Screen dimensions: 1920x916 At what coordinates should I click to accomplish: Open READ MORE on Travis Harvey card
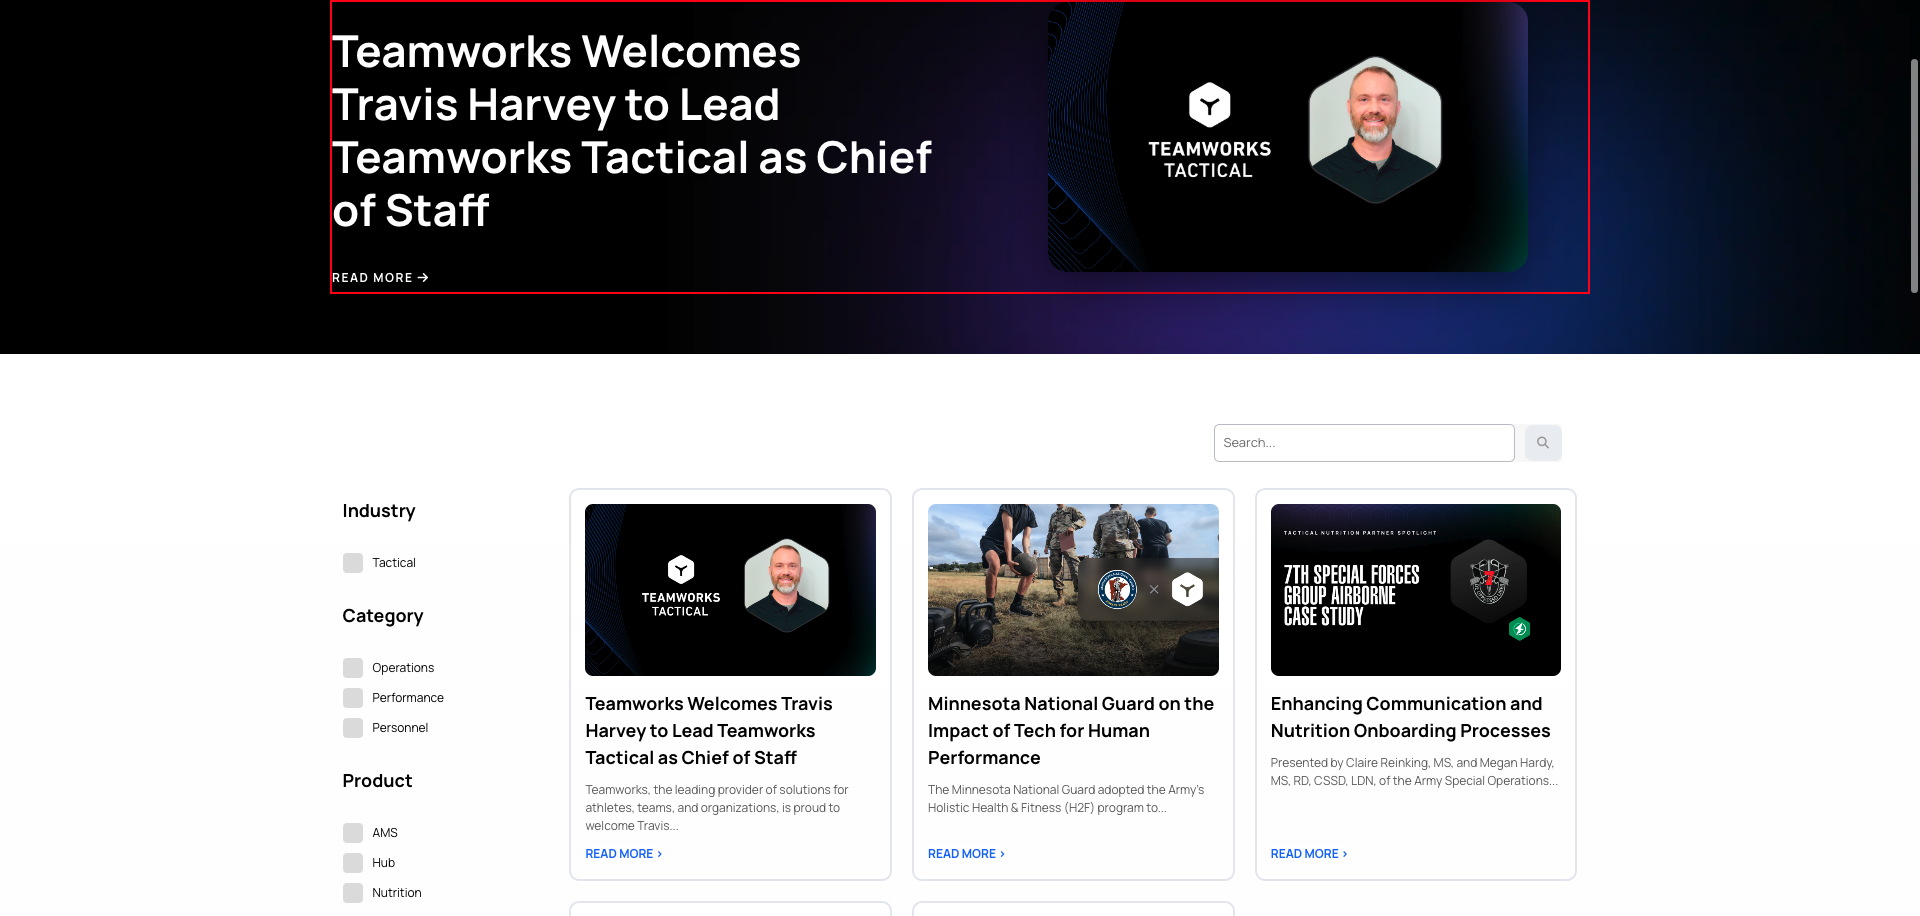(x=623, y=854)
